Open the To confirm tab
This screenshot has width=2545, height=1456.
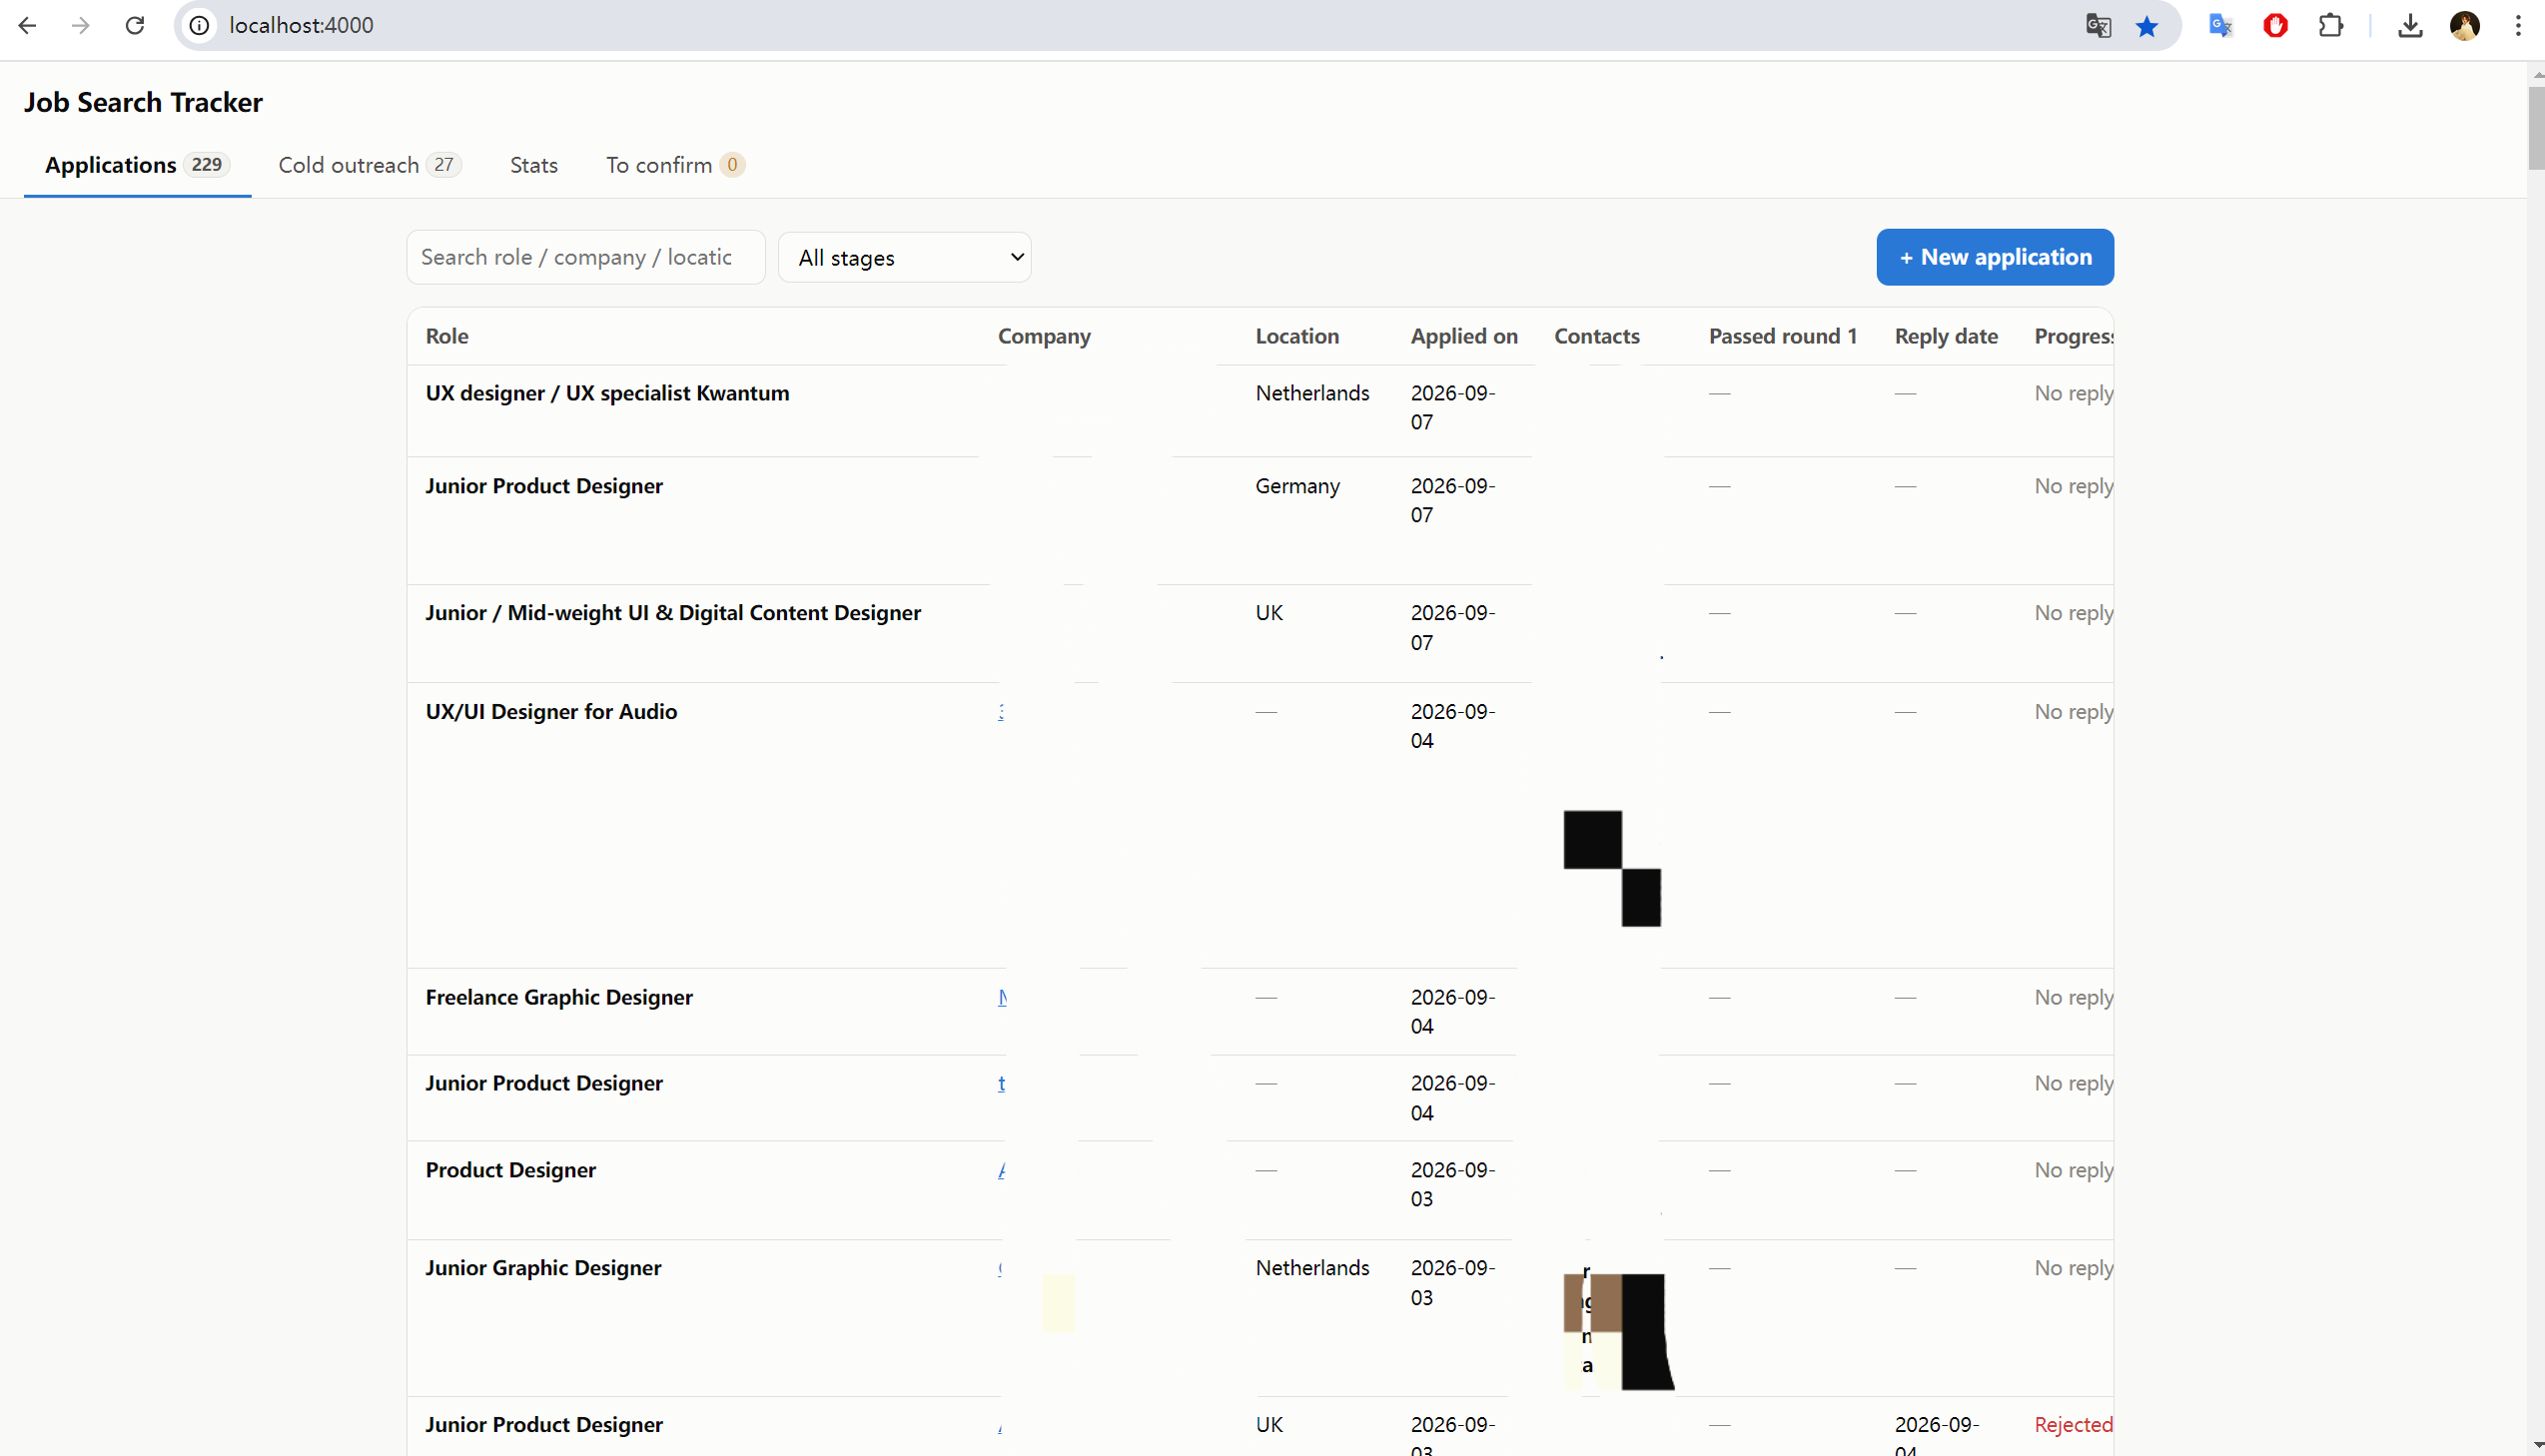[x=675, y=165]
